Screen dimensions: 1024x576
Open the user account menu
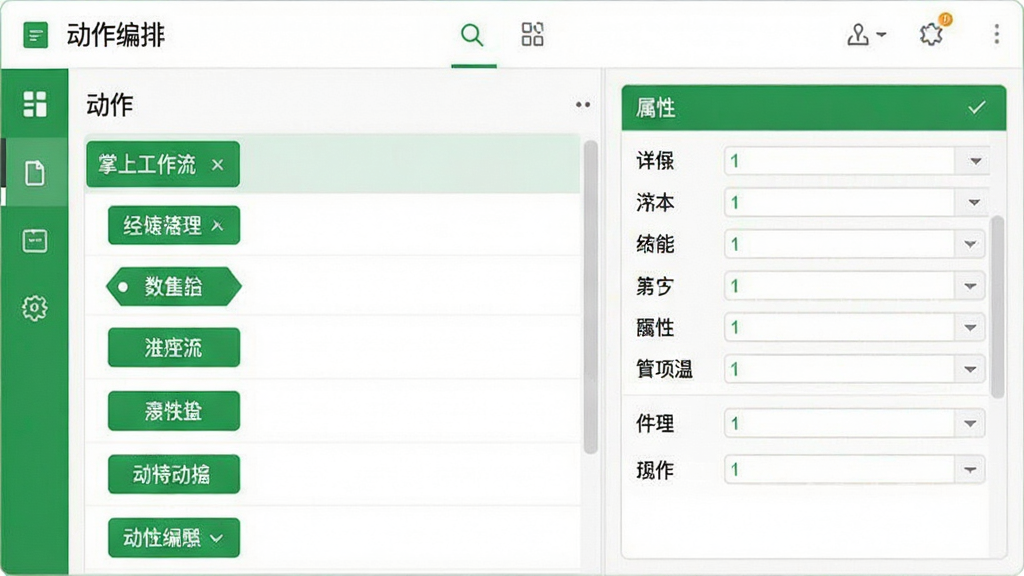point(866,34)
